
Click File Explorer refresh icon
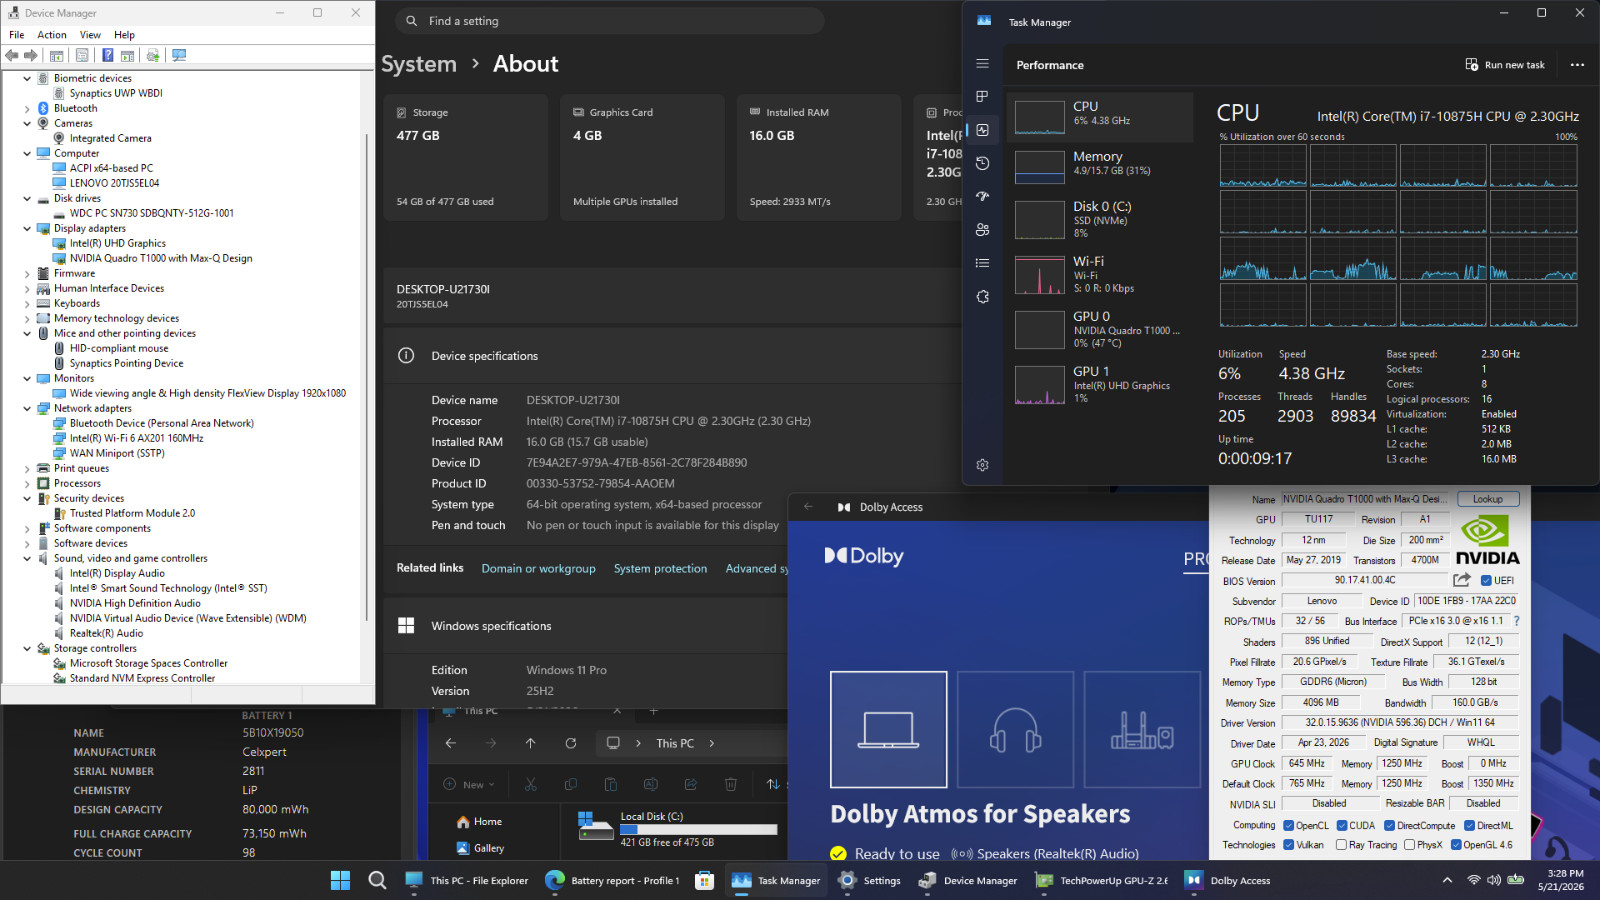(x=570, y=743)
